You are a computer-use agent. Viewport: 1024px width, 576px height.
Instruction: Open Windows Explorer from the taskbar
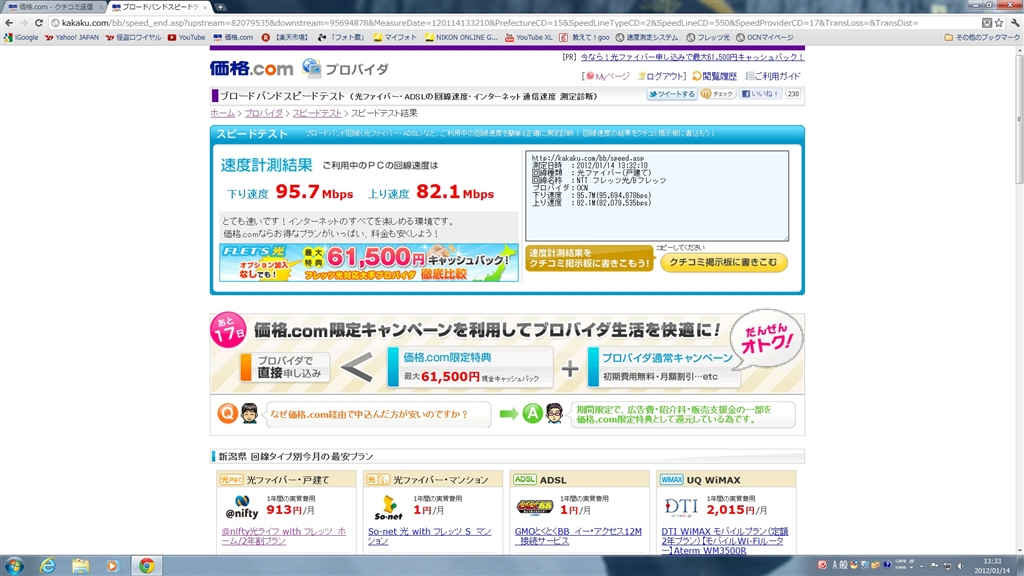click(x=80, y=566)
